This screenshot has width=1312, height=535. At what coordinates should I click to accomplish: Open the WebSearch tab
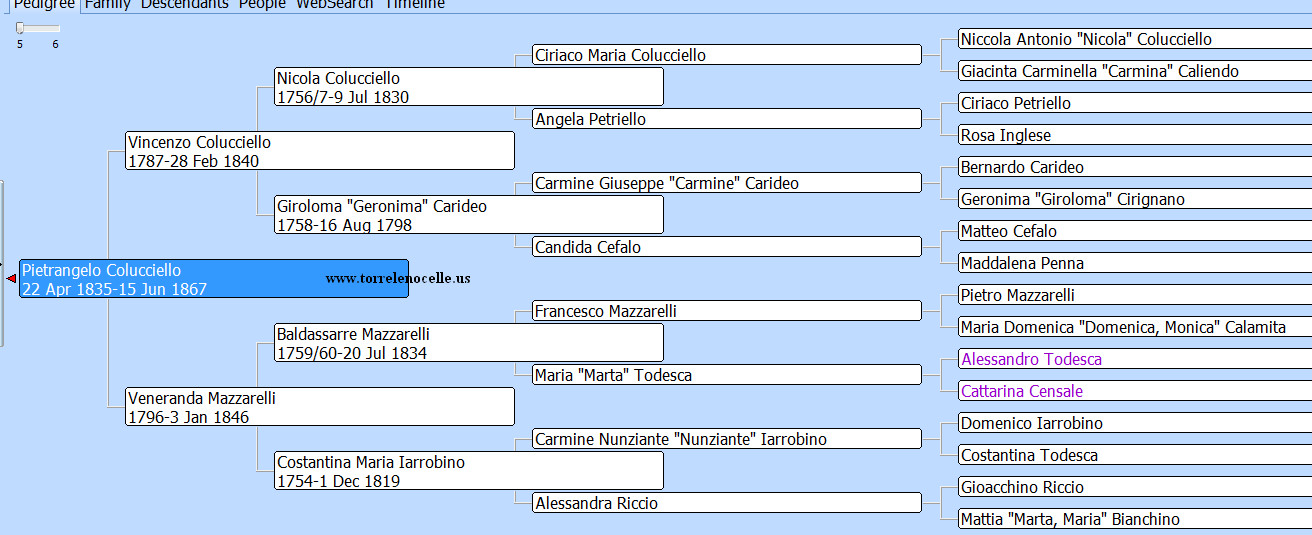click(334, 4)
